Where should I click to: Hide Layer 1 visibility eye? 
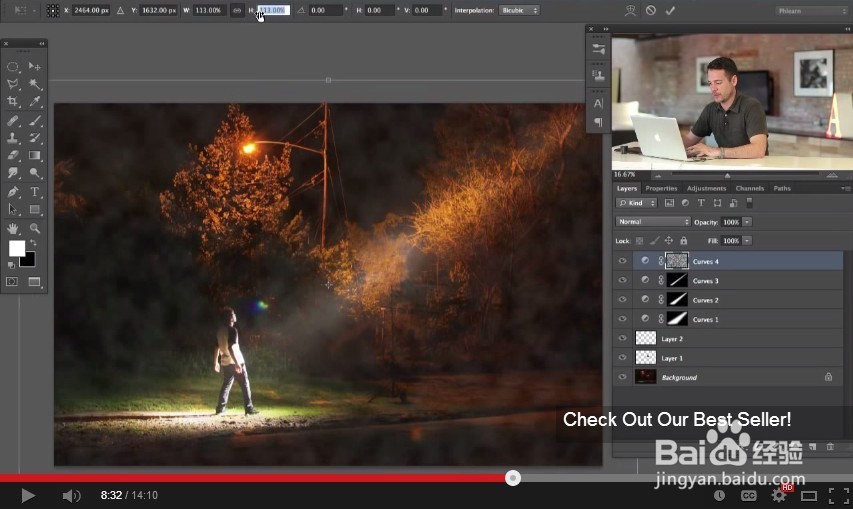point(622,358)
